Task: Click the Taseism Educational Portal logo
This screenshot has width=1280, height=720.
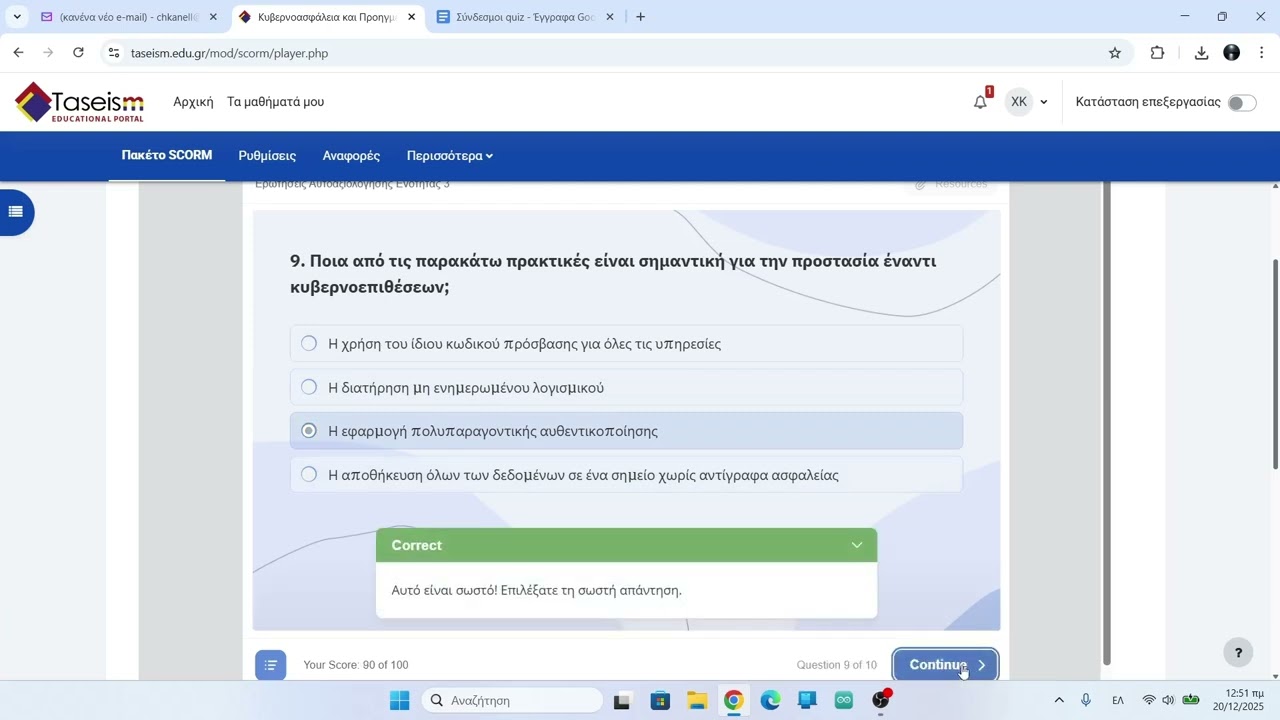Action: click(x=80, y=102)
